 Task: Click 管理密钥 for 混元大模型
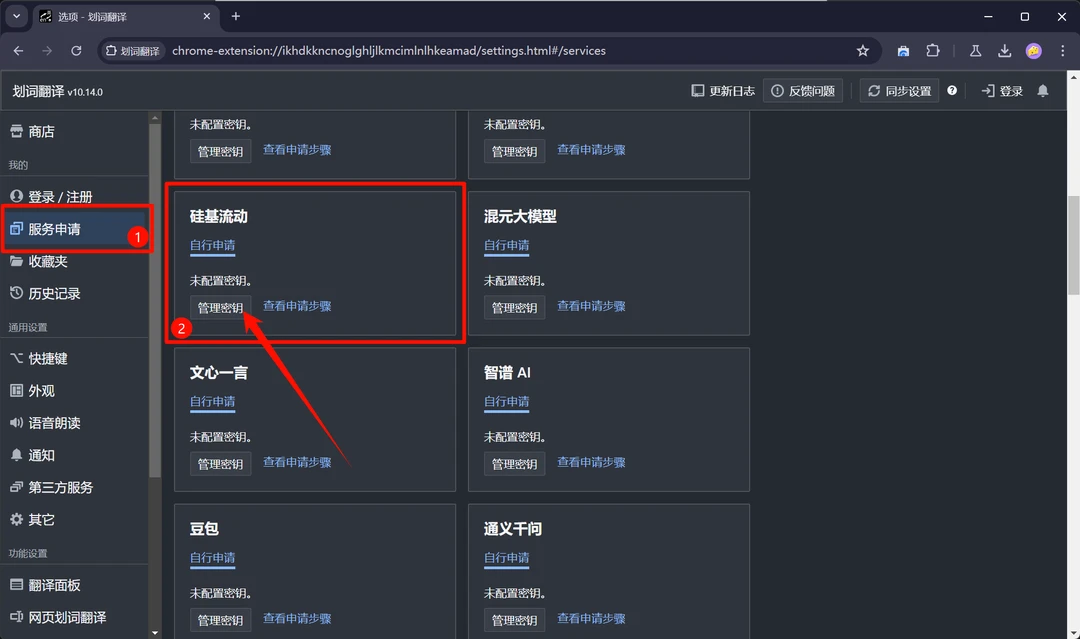515,308
